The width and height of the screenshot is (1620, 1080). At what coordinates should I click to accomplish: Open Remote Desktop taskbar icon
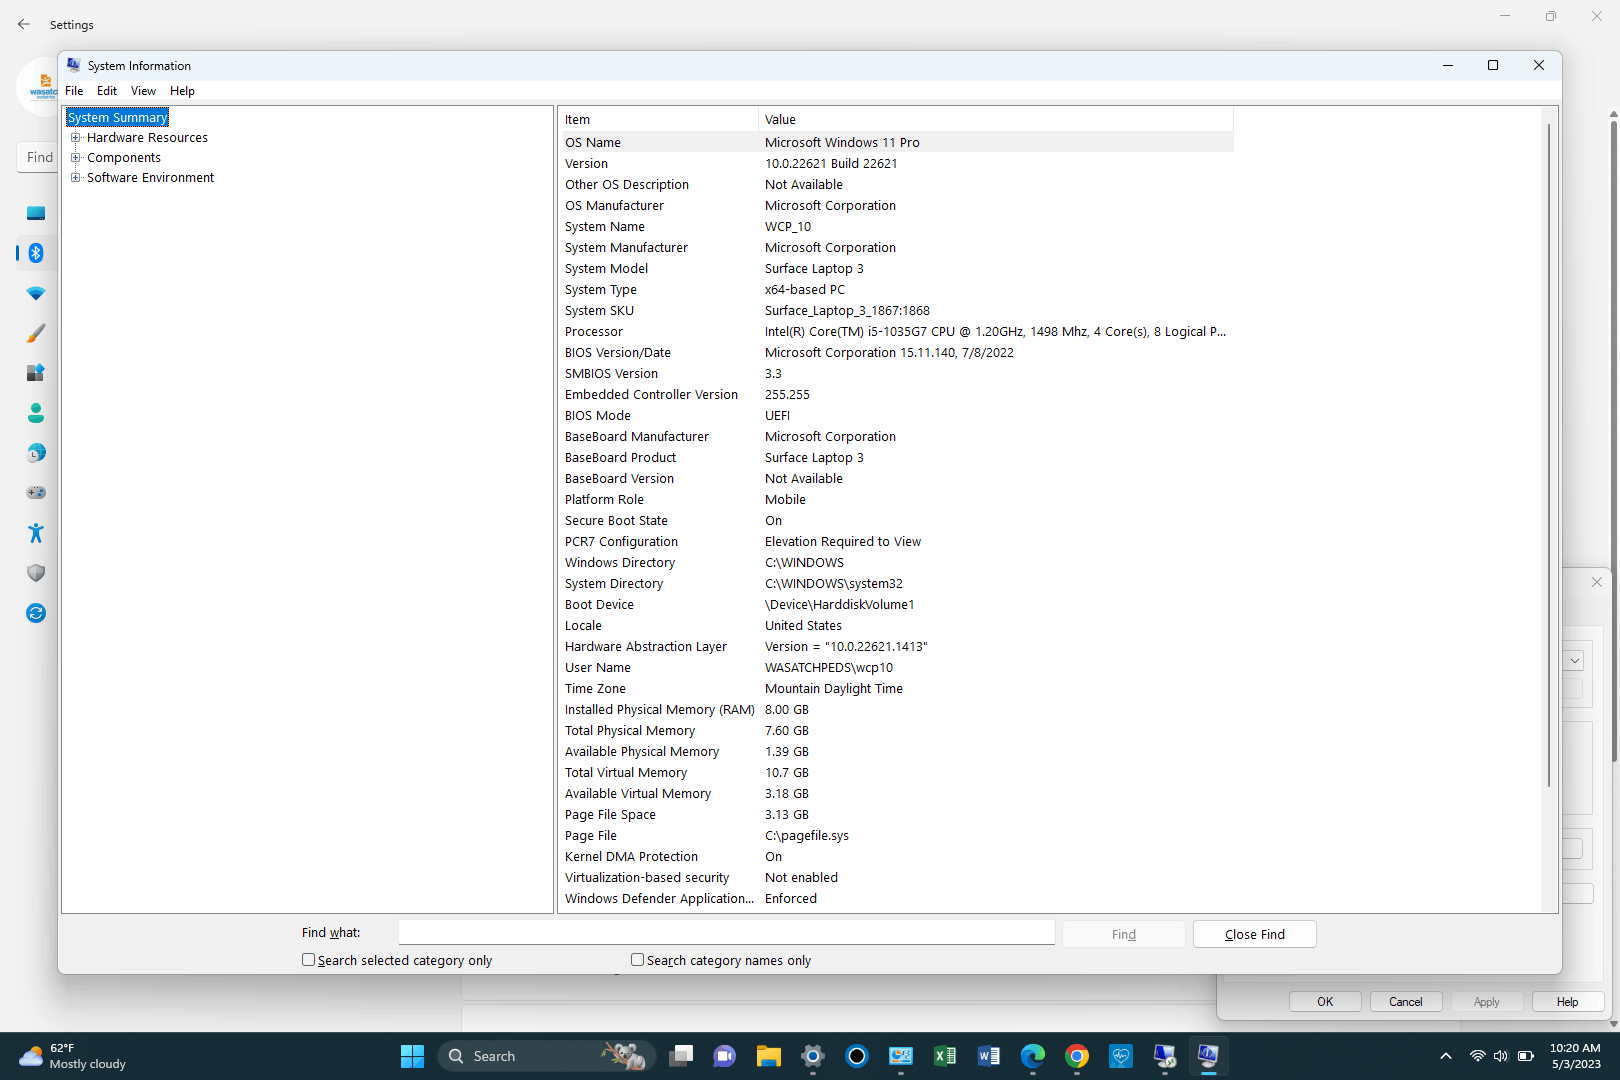pyautogui.click(x=1165, y=1056)
